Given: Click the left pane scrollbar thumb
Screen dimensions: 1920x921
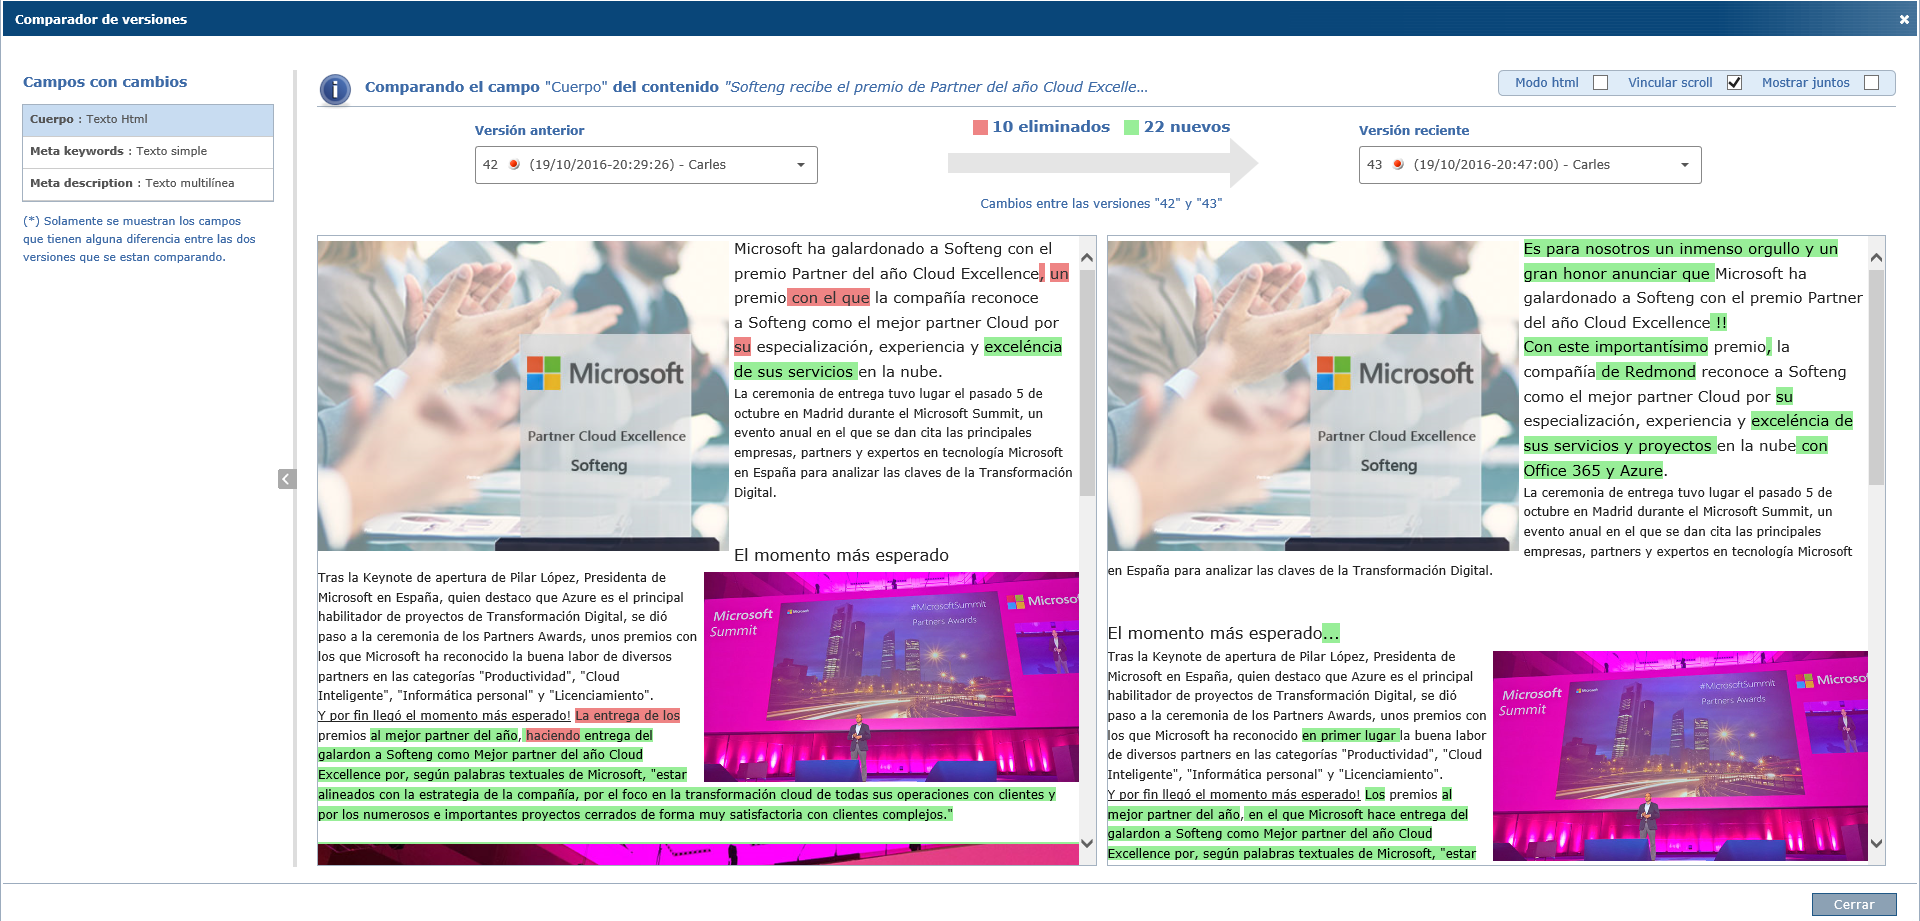Looking at the screenshot, I should tap(1087, 382).
